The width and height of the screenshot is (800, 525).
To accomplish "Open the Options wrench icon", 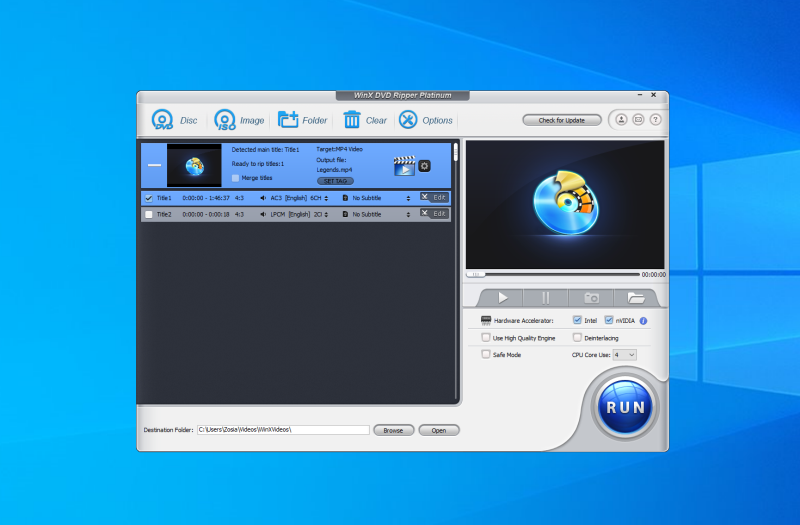I will [x=408, y=120].
